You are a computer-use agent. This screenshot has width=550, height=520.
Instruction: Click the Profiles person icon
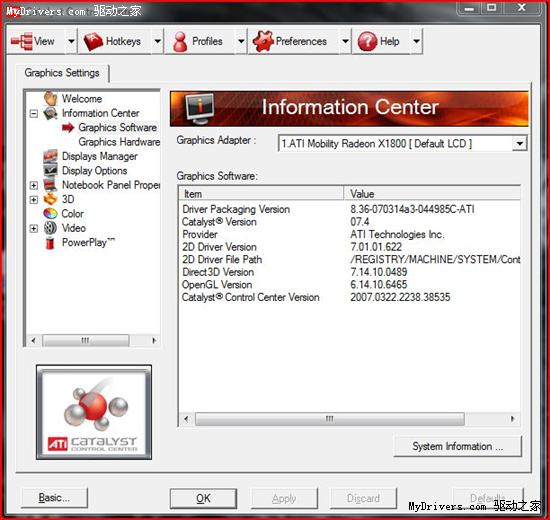(180, 41)
